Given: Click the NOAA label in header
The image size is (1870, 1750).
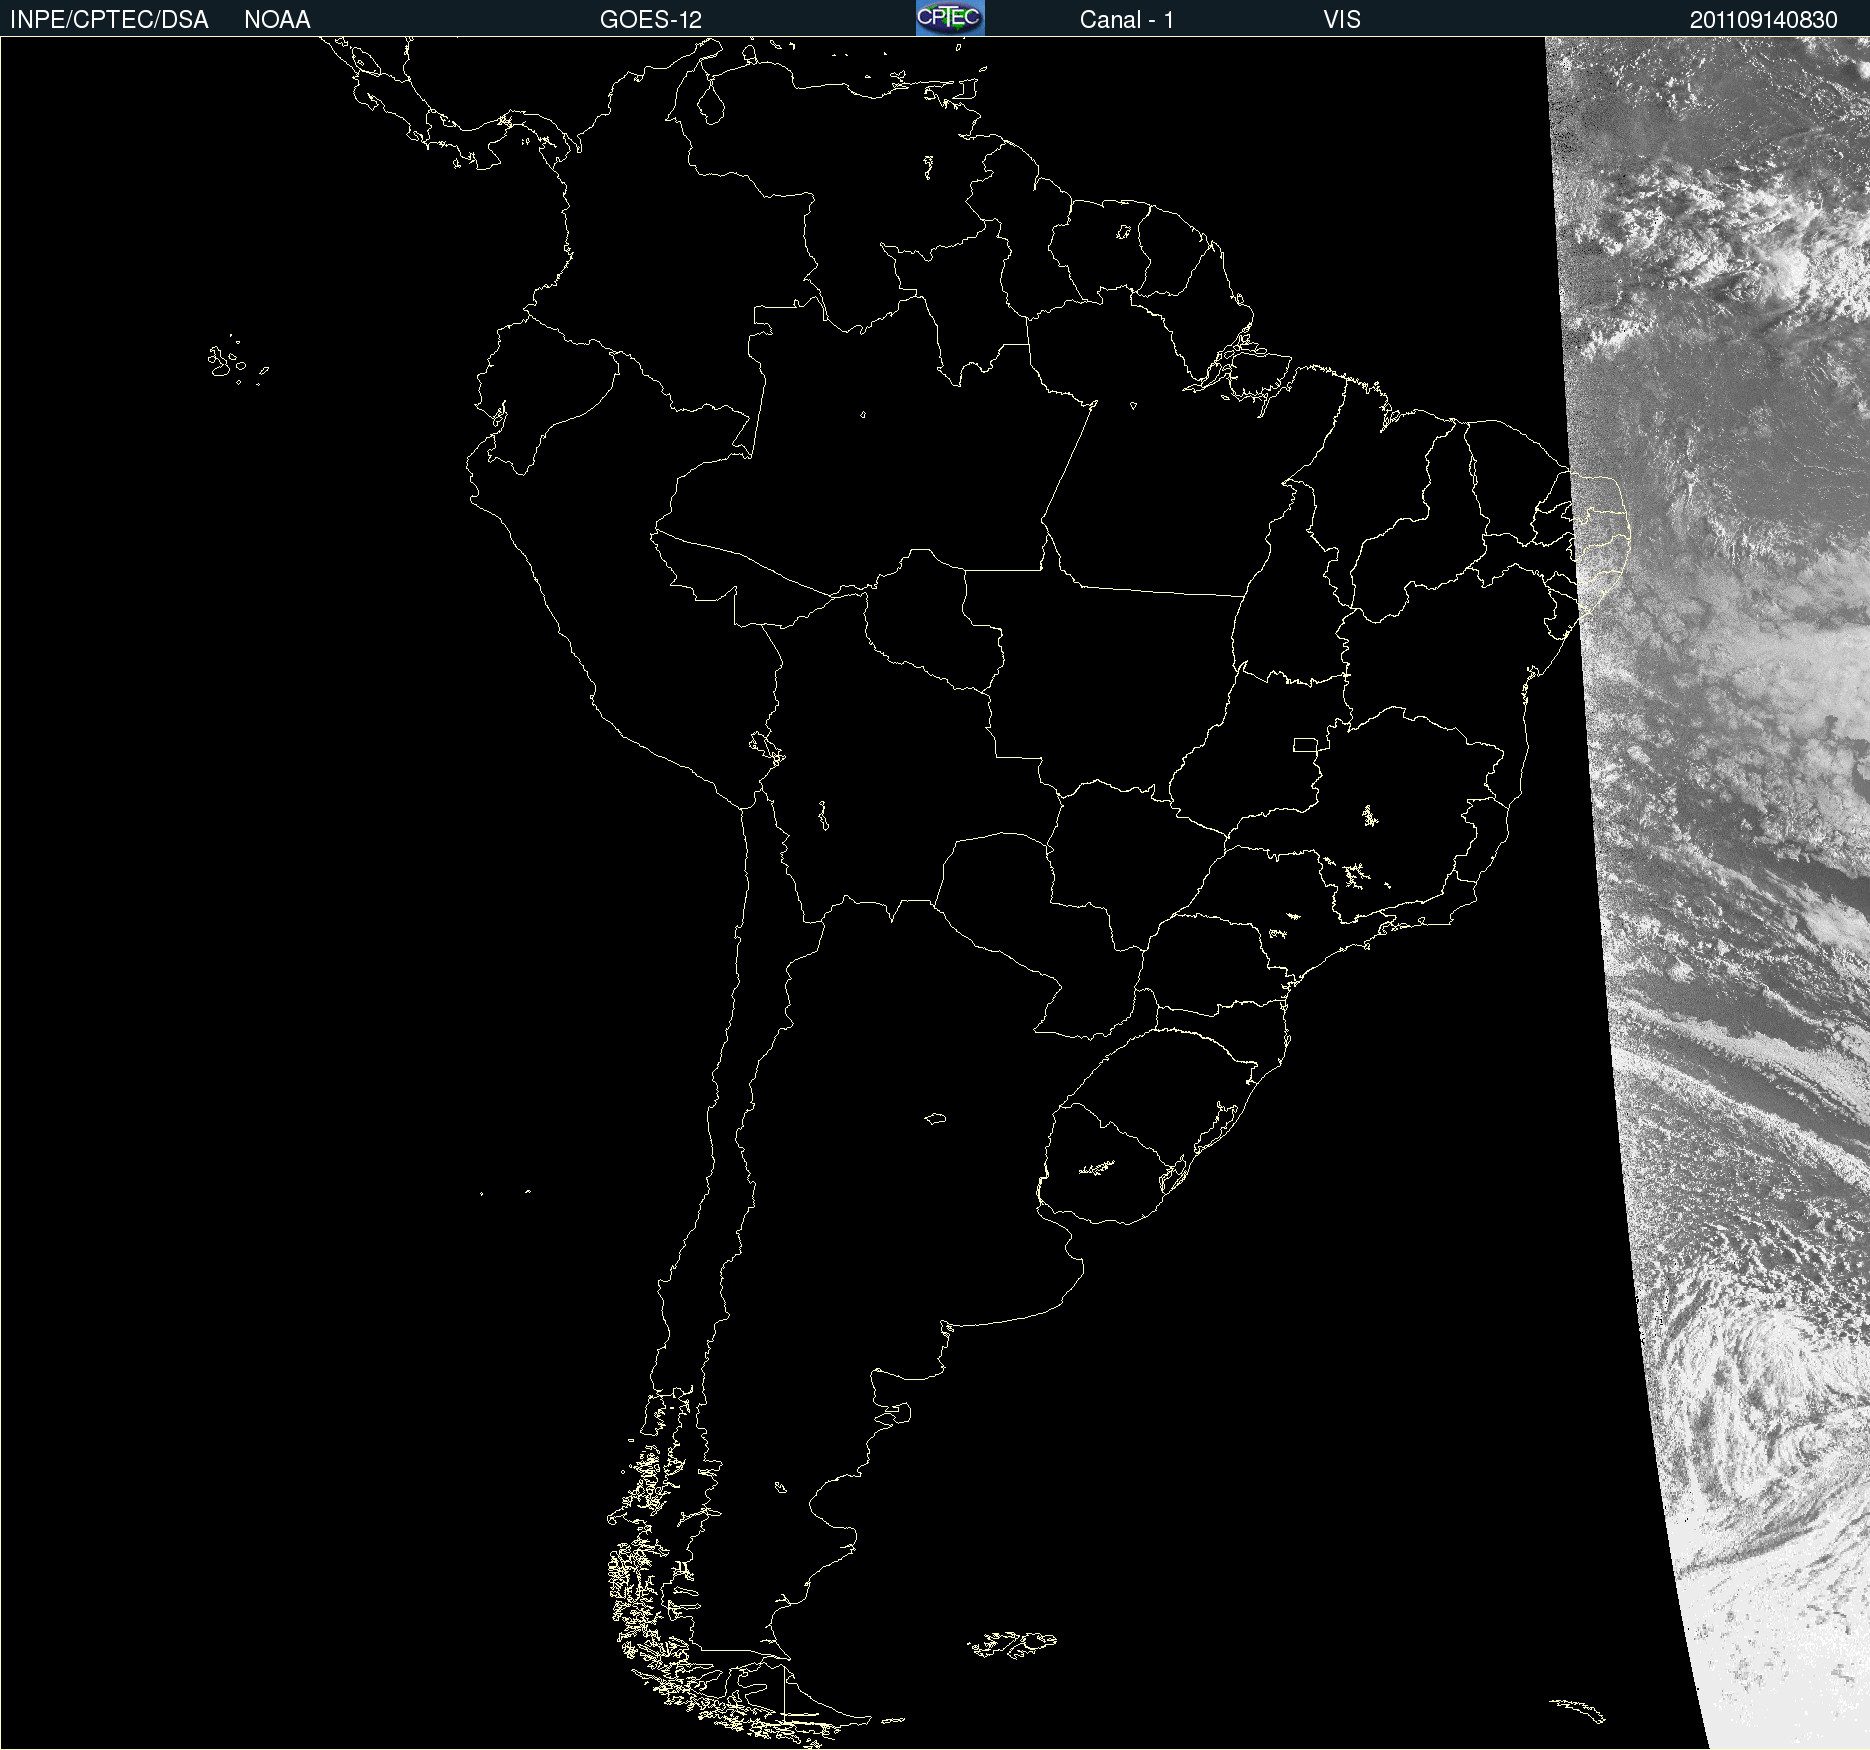Looking at the screenshot, I should click(x=277, y=20).
